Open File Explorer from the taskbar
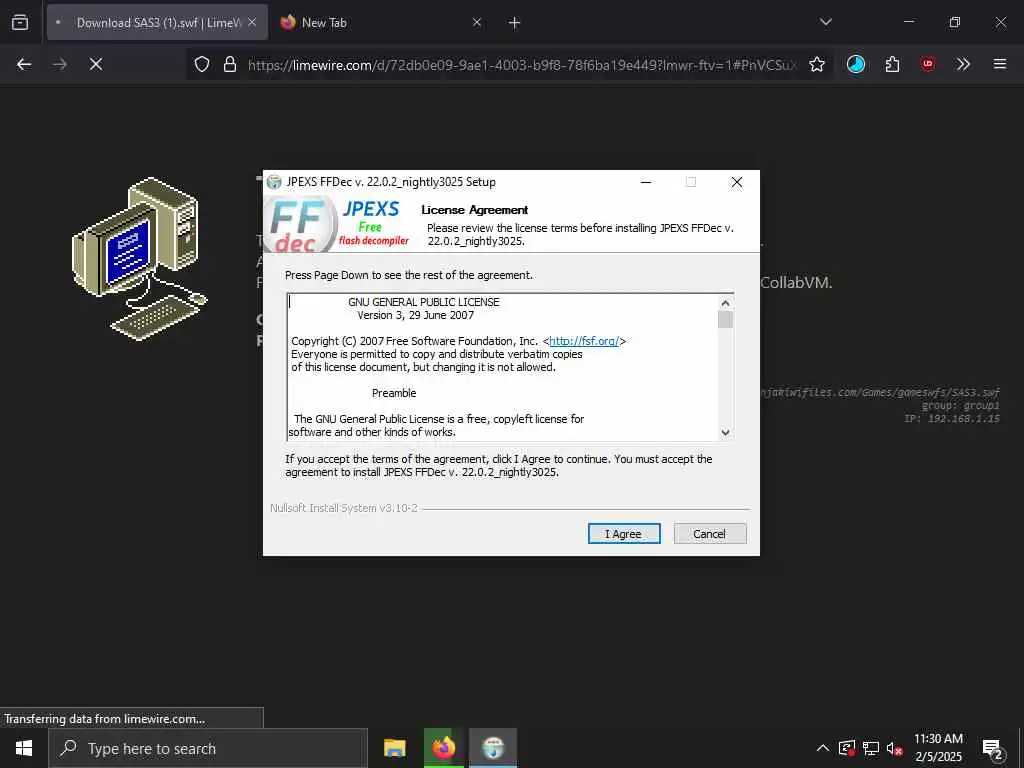This screenshot has height=768, width=1024. point(394,748)
